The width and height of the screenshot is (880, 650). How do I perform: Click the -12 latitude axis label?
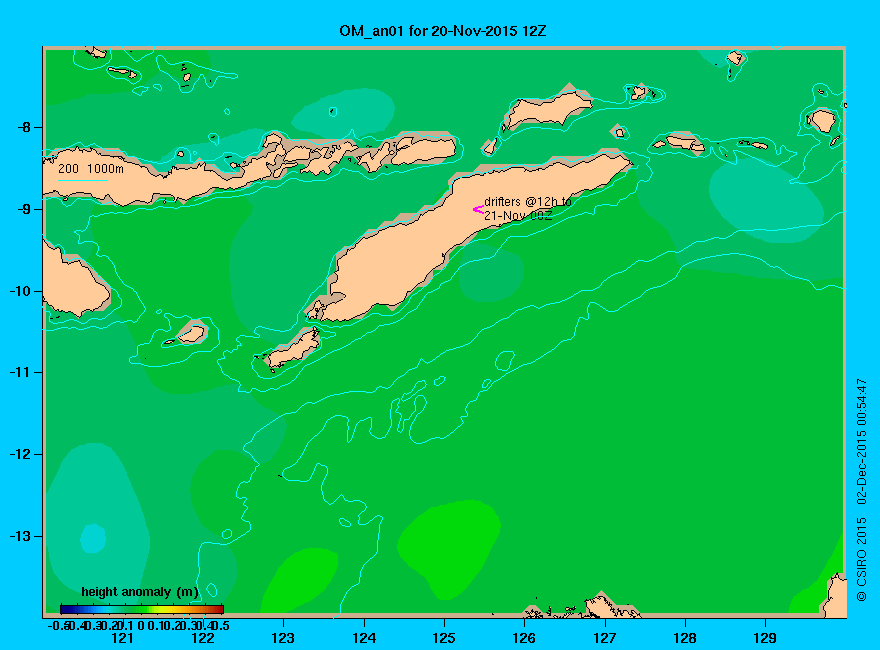20,454
